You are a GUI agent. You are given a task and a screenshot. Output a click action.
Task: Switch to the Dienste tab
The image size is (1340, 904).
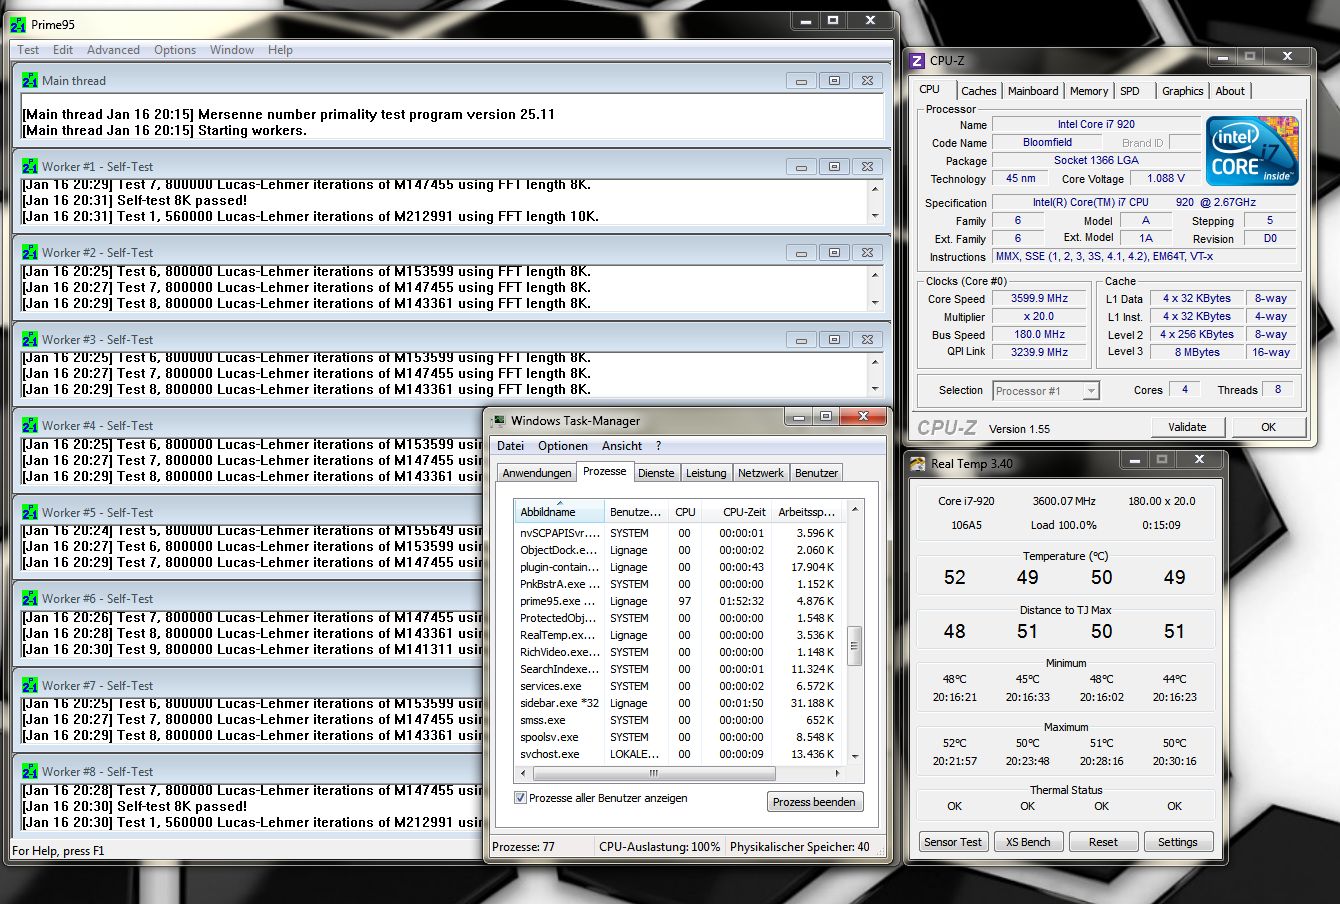(x=656, y=473)
